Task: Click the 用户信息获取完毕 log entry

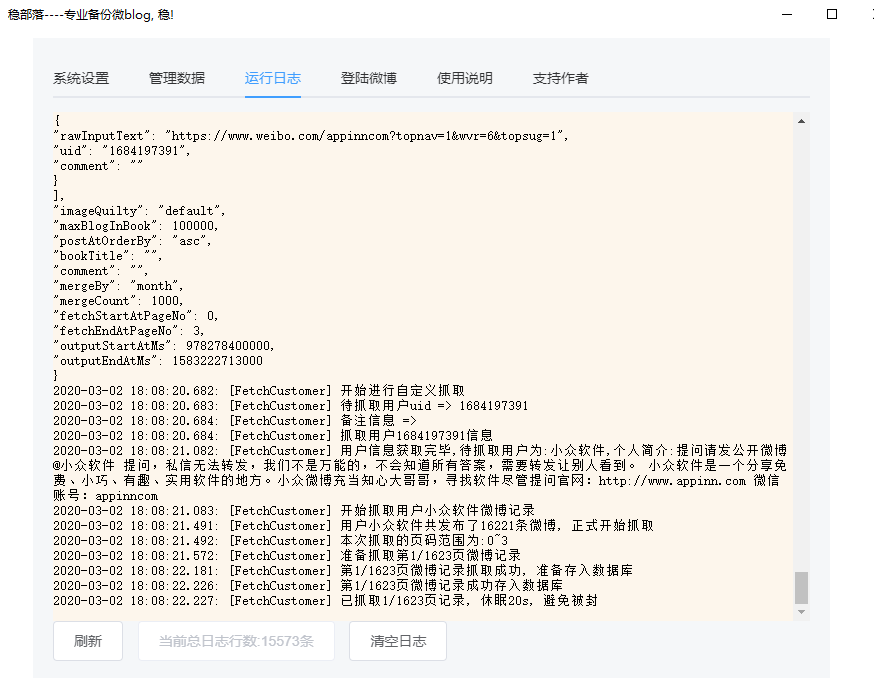Action: [420, 473]
